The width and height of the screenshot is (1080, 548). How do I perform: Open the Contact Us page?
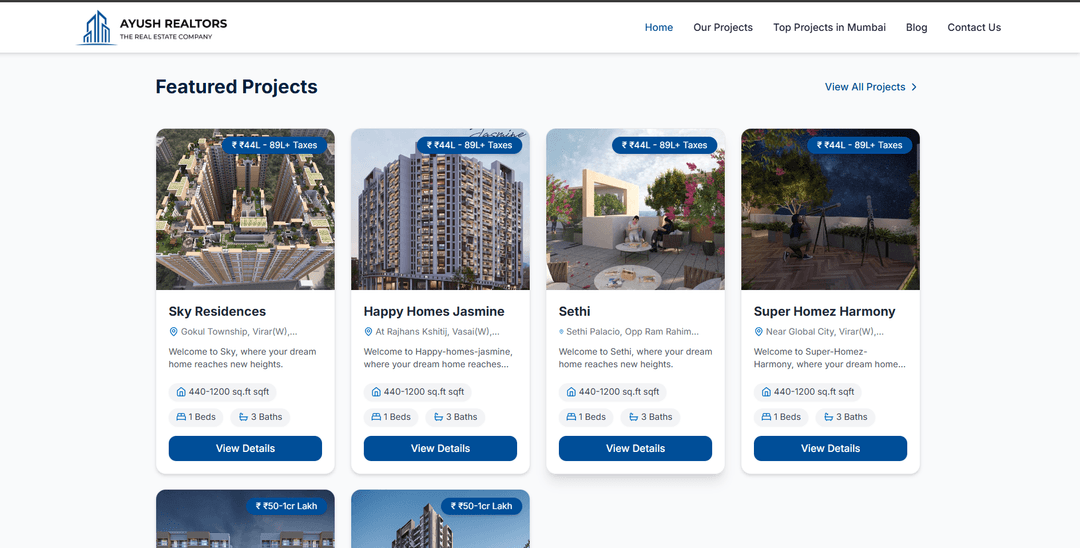[973, 28]
